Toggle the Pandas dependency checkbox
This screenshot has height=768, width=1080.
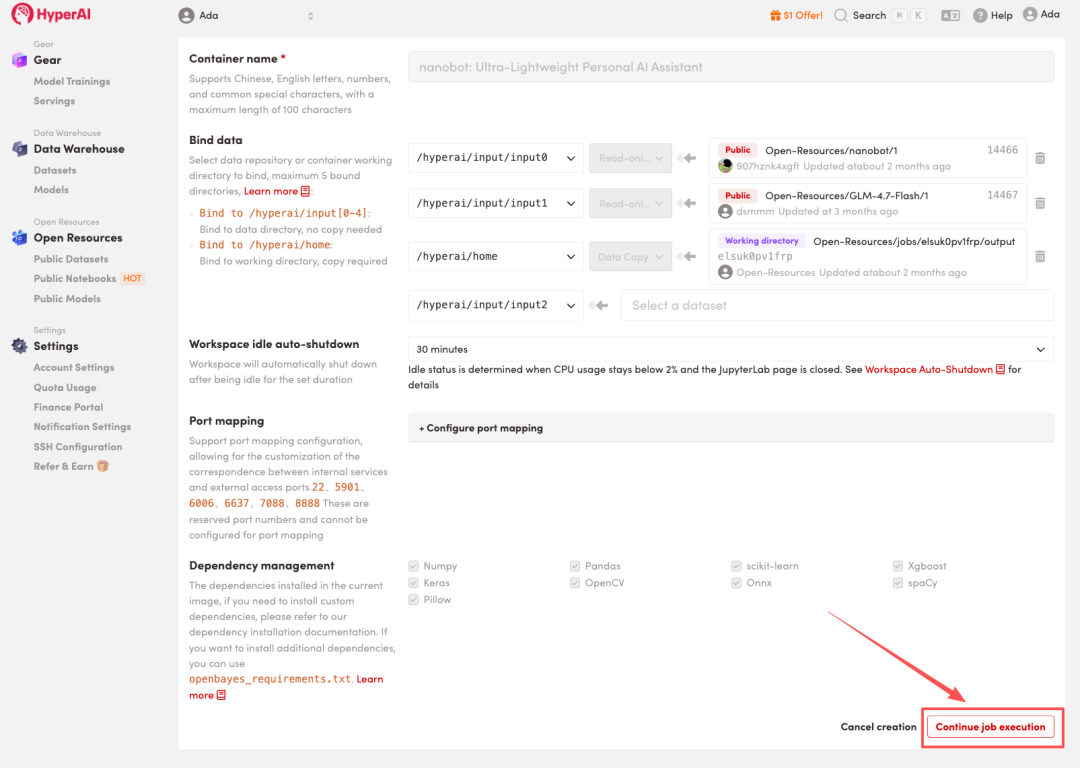click(576, 566)
